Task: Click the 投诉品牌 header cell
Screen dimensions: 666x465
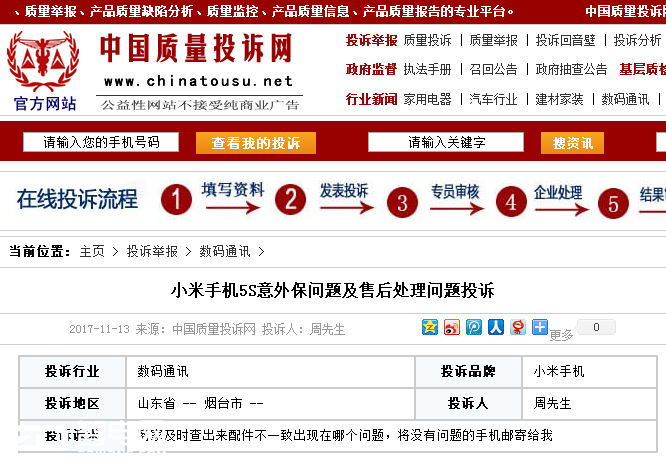Action: tap(468, 372)
